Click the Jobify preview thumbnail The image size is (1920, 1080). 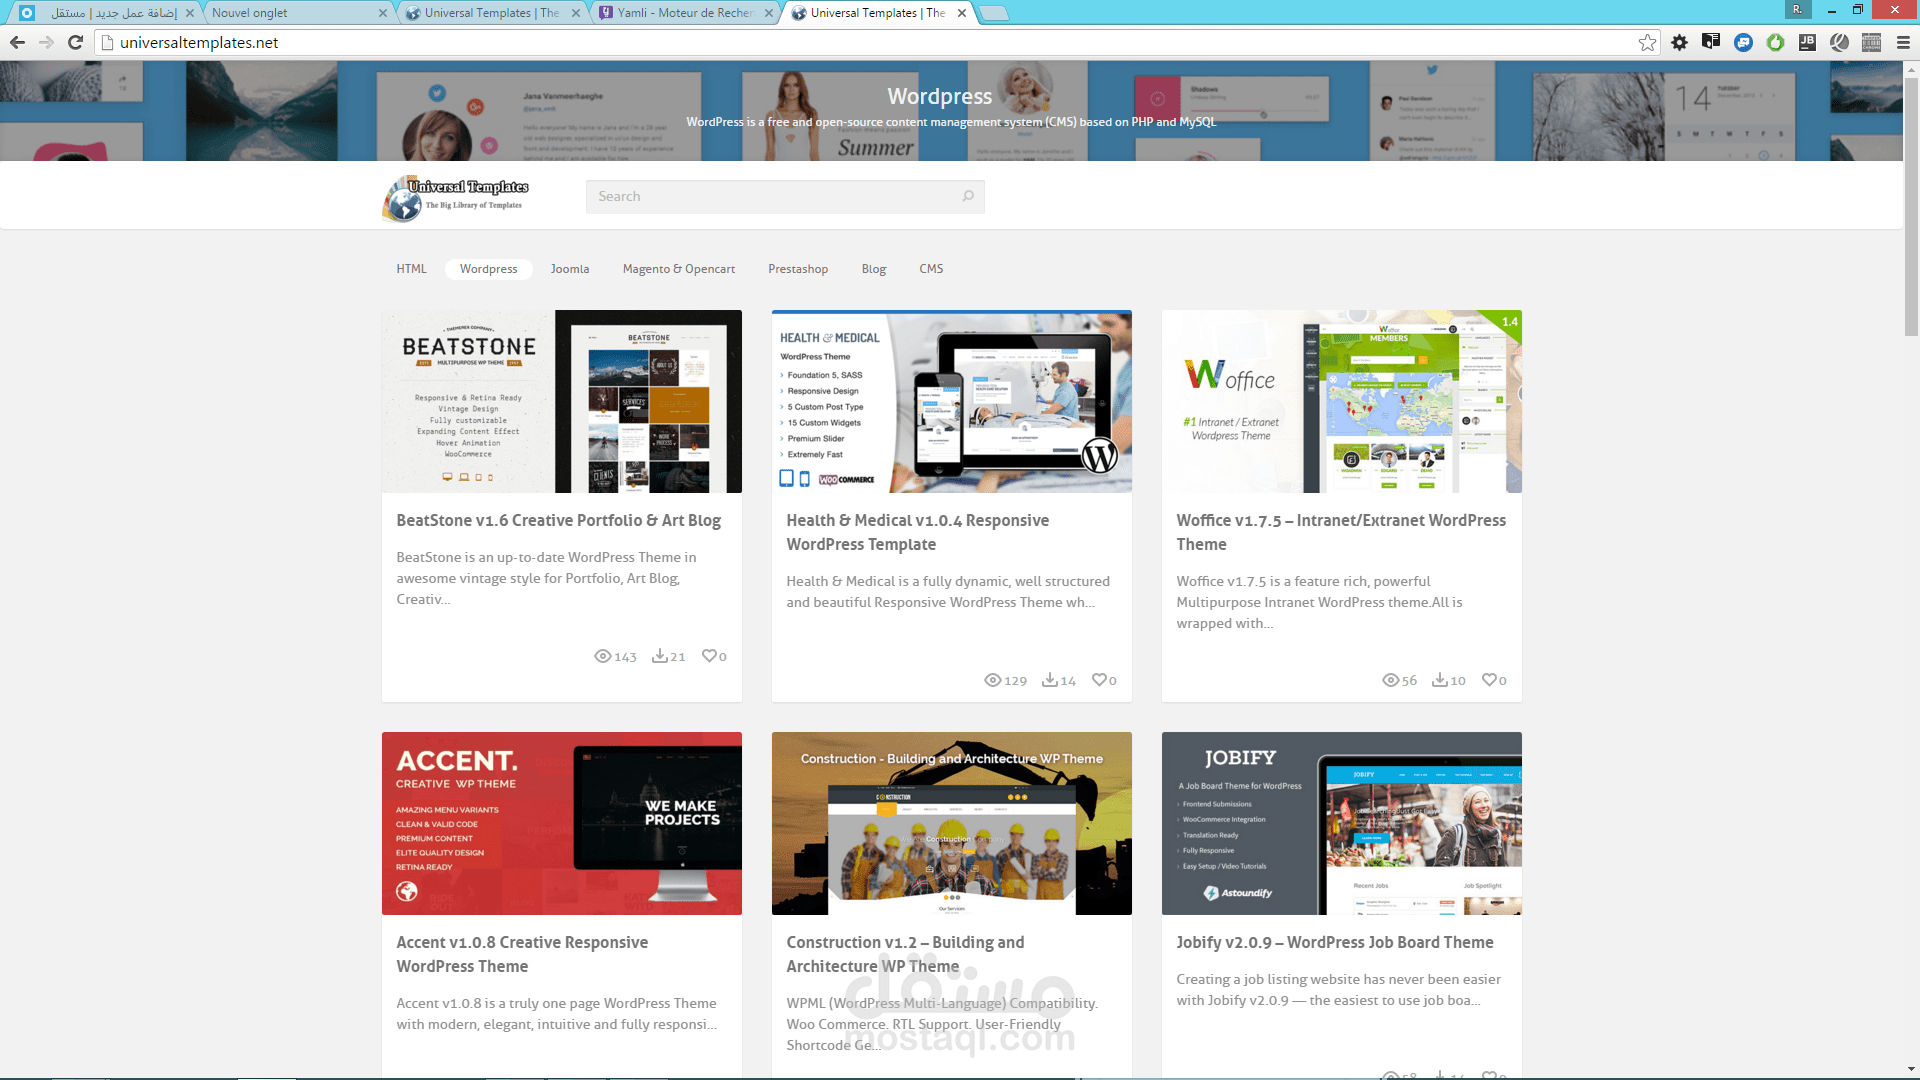[1342, 823]
